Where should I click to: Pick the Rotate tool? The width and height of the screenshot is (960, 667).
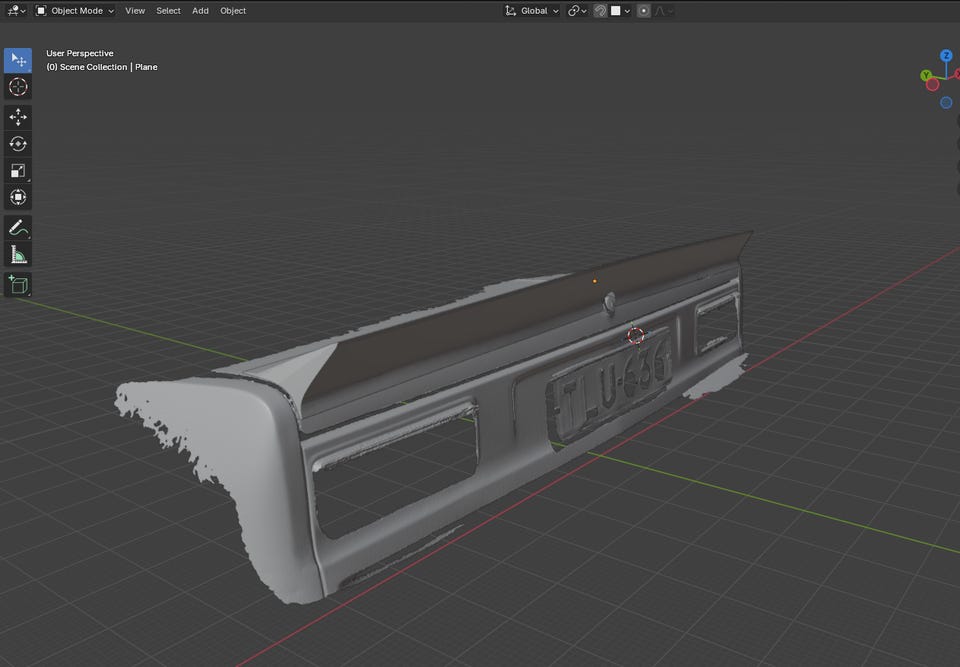[18, 144]
